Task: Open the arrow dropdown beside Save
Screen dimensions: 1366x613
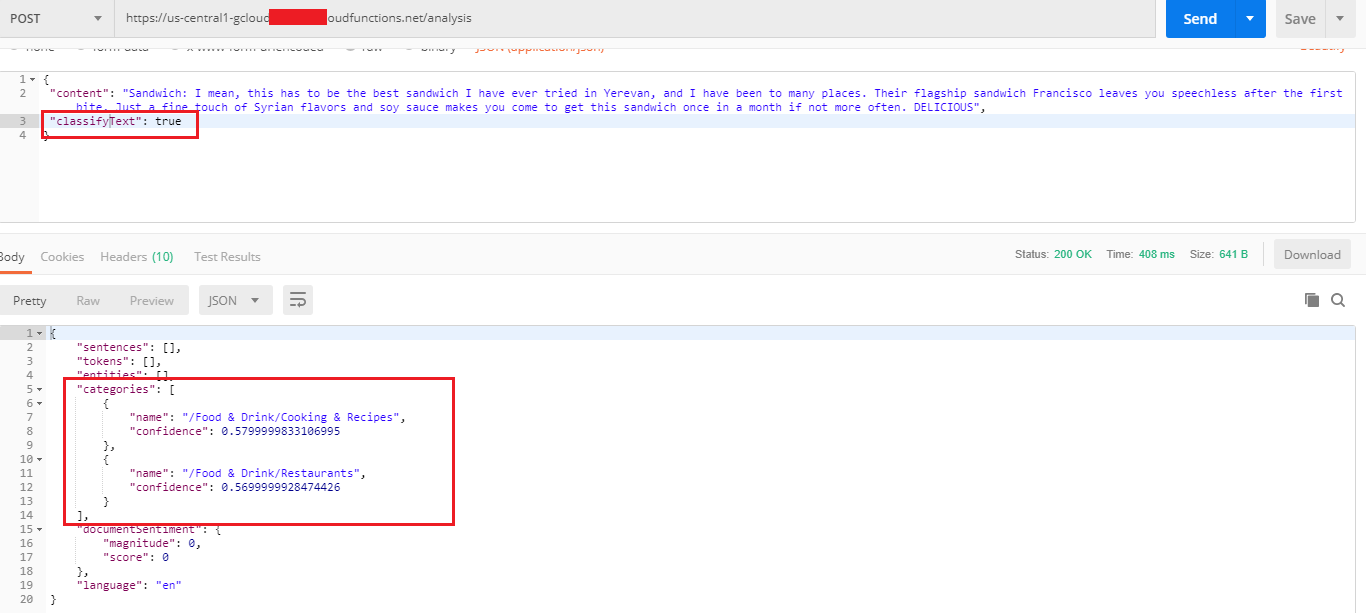Action: [1340, 18]
